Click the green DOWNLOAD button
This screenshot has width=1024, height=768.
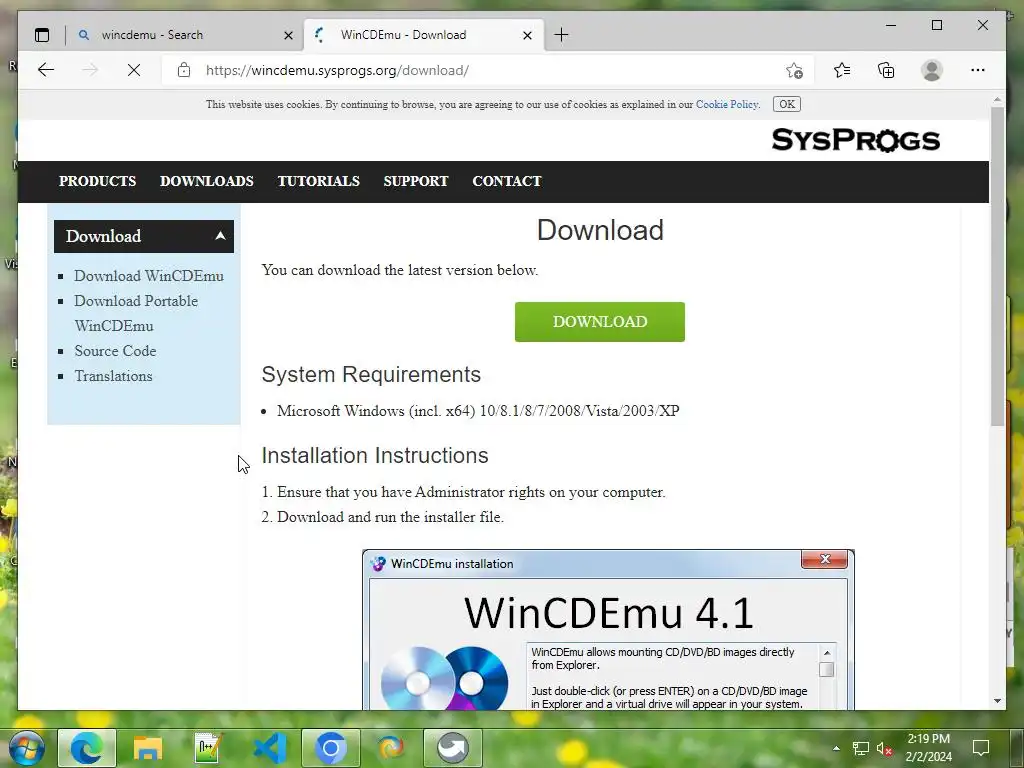point(600,322)
